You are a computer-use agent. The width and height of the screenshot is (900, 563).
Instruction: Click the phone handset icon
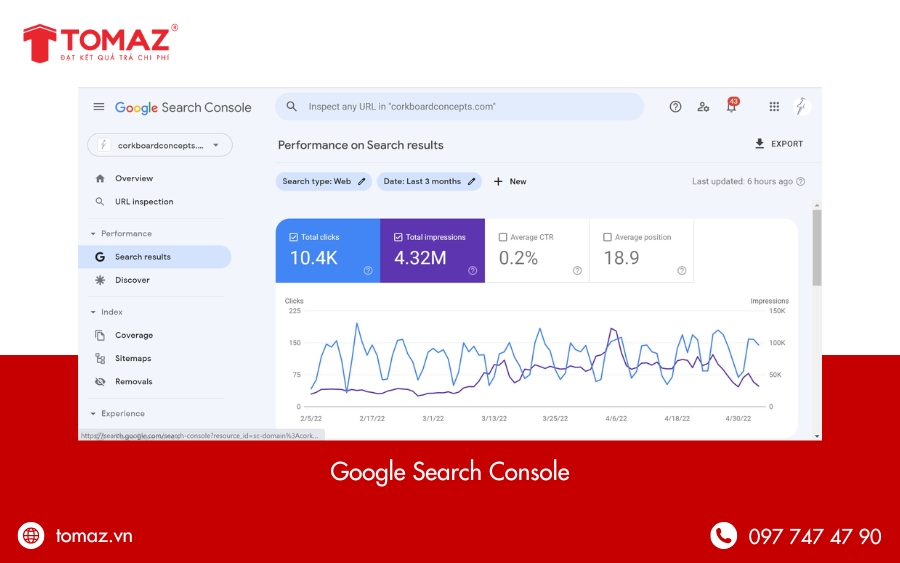723,536
